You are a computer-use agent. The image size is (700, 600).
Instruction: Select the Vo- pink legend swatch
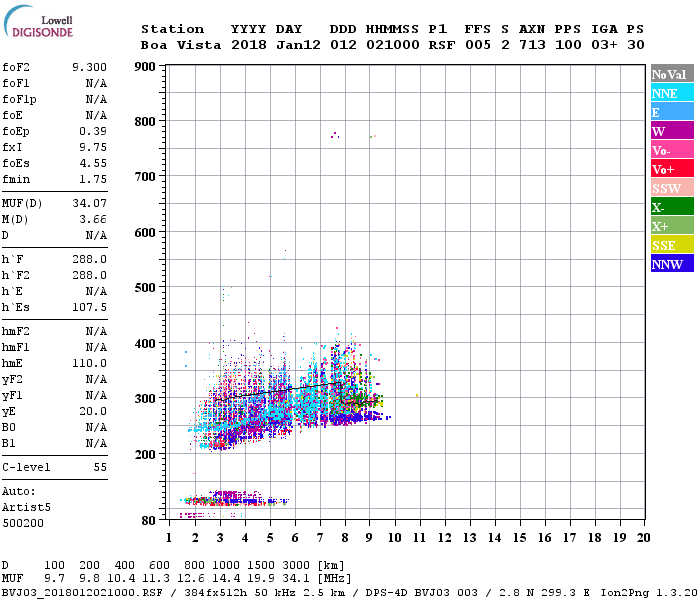click(672, 150)
